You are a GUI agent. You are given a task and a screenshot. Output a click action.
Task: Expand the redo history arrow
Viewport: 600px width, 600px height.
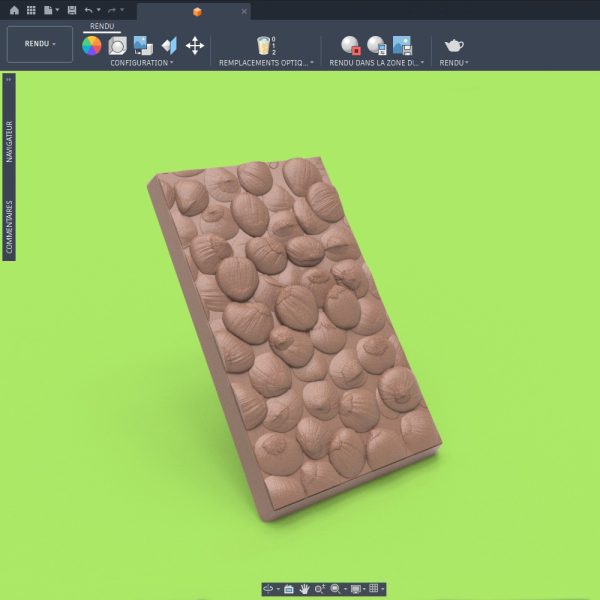[122, 10]
